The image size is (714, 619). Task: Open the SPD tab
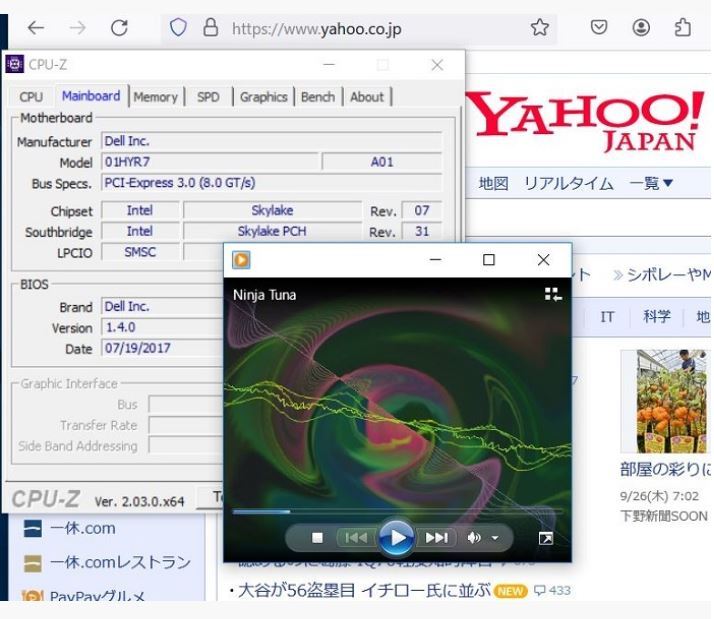[x=208, y=97]
